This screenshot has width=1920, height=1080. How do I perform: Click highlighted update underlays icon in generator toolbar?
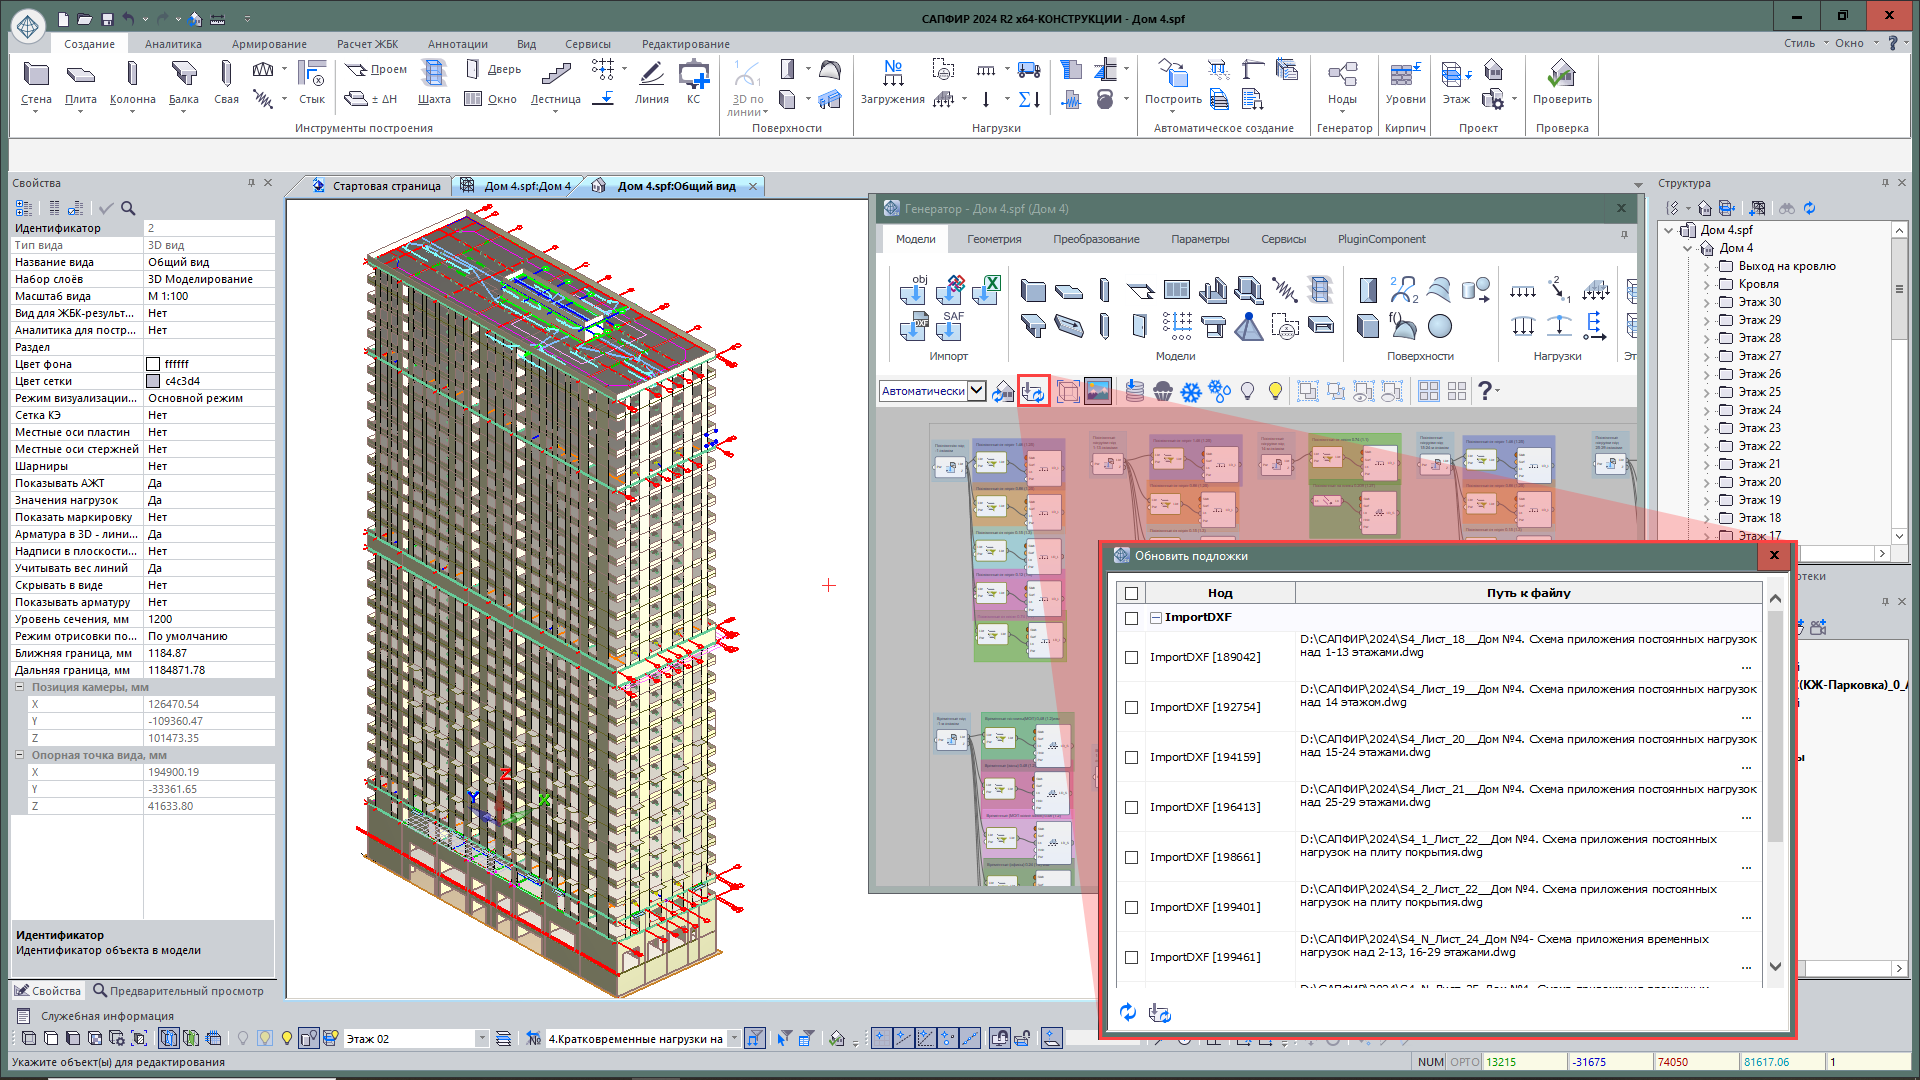pyautogui.click(x=1033, y=391)
